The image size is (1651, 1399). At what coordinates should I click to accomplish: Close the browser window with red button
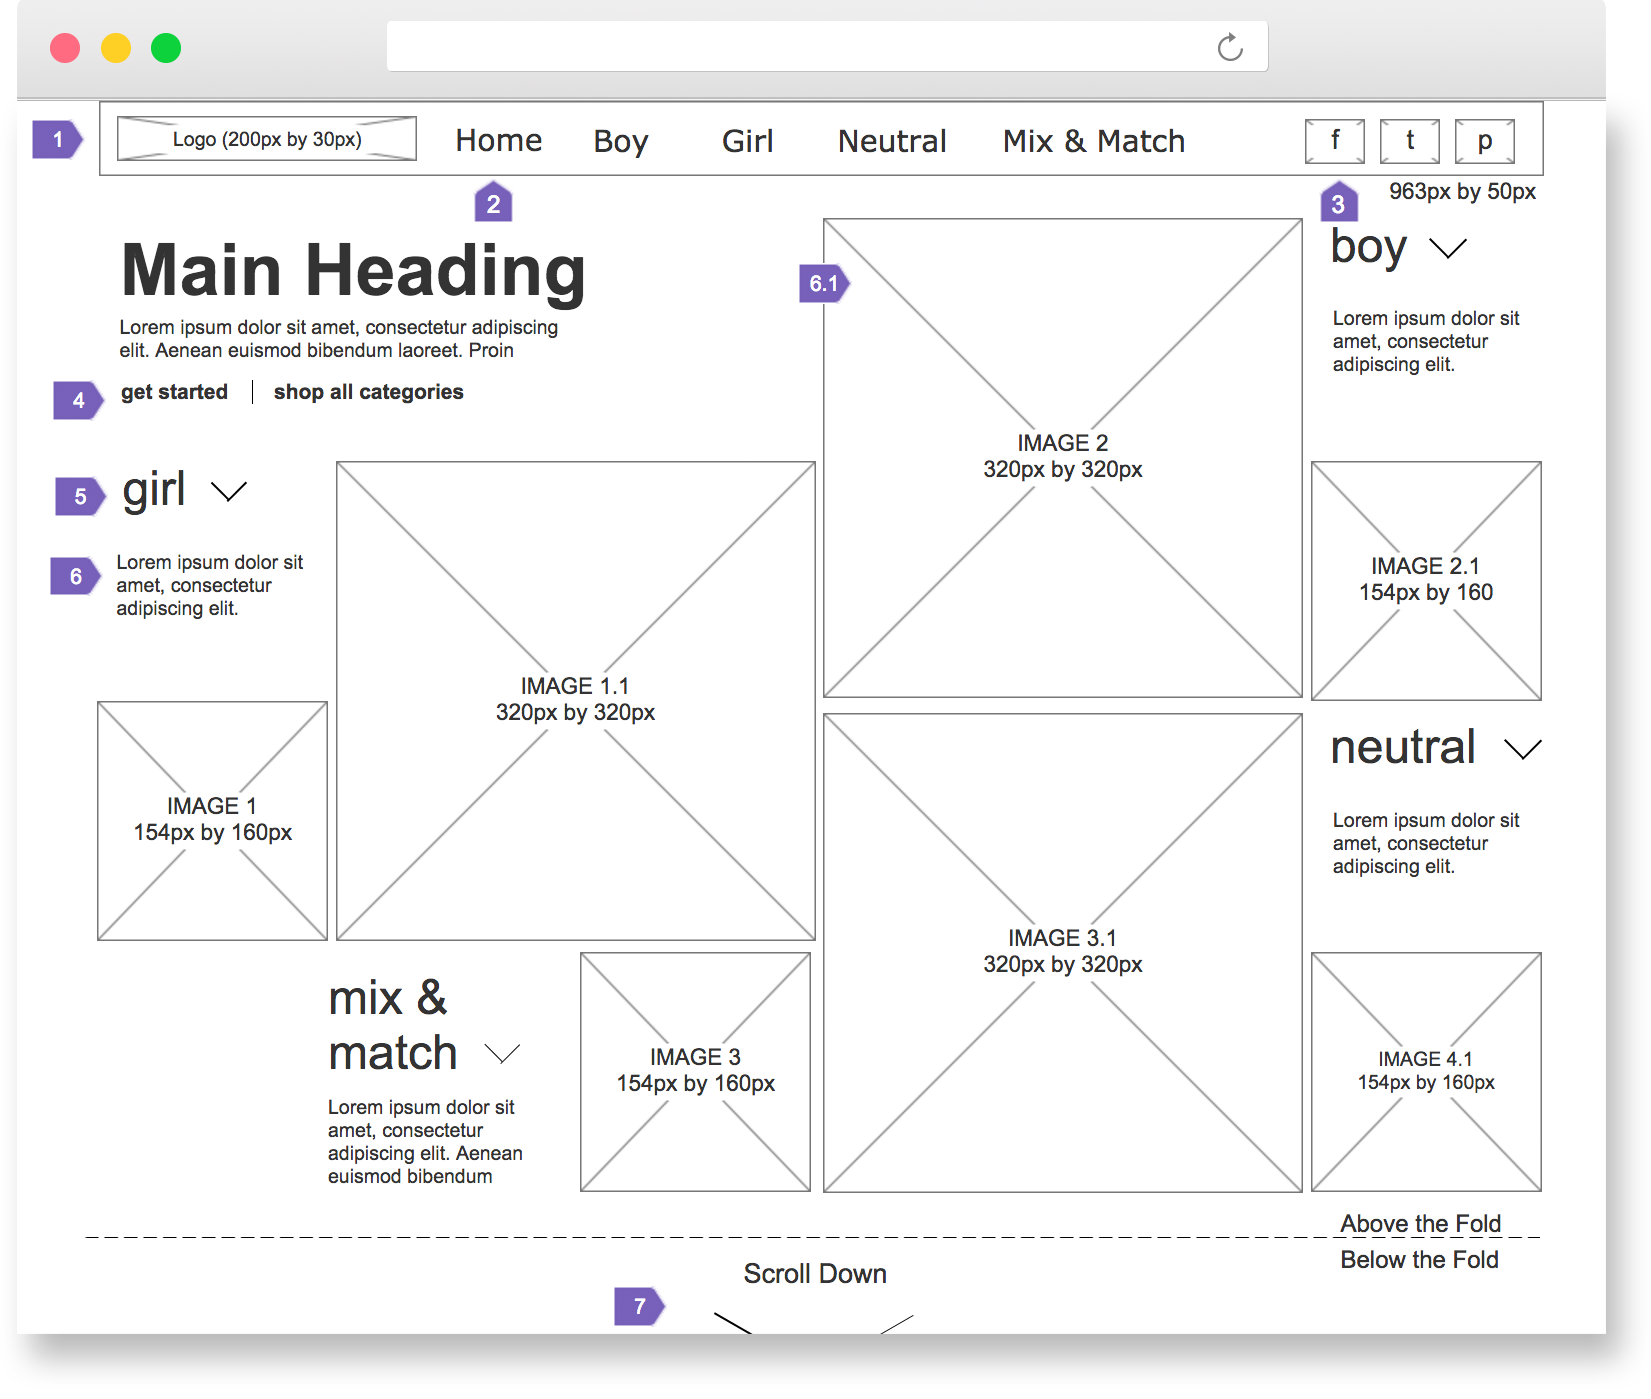pos(65,48)
